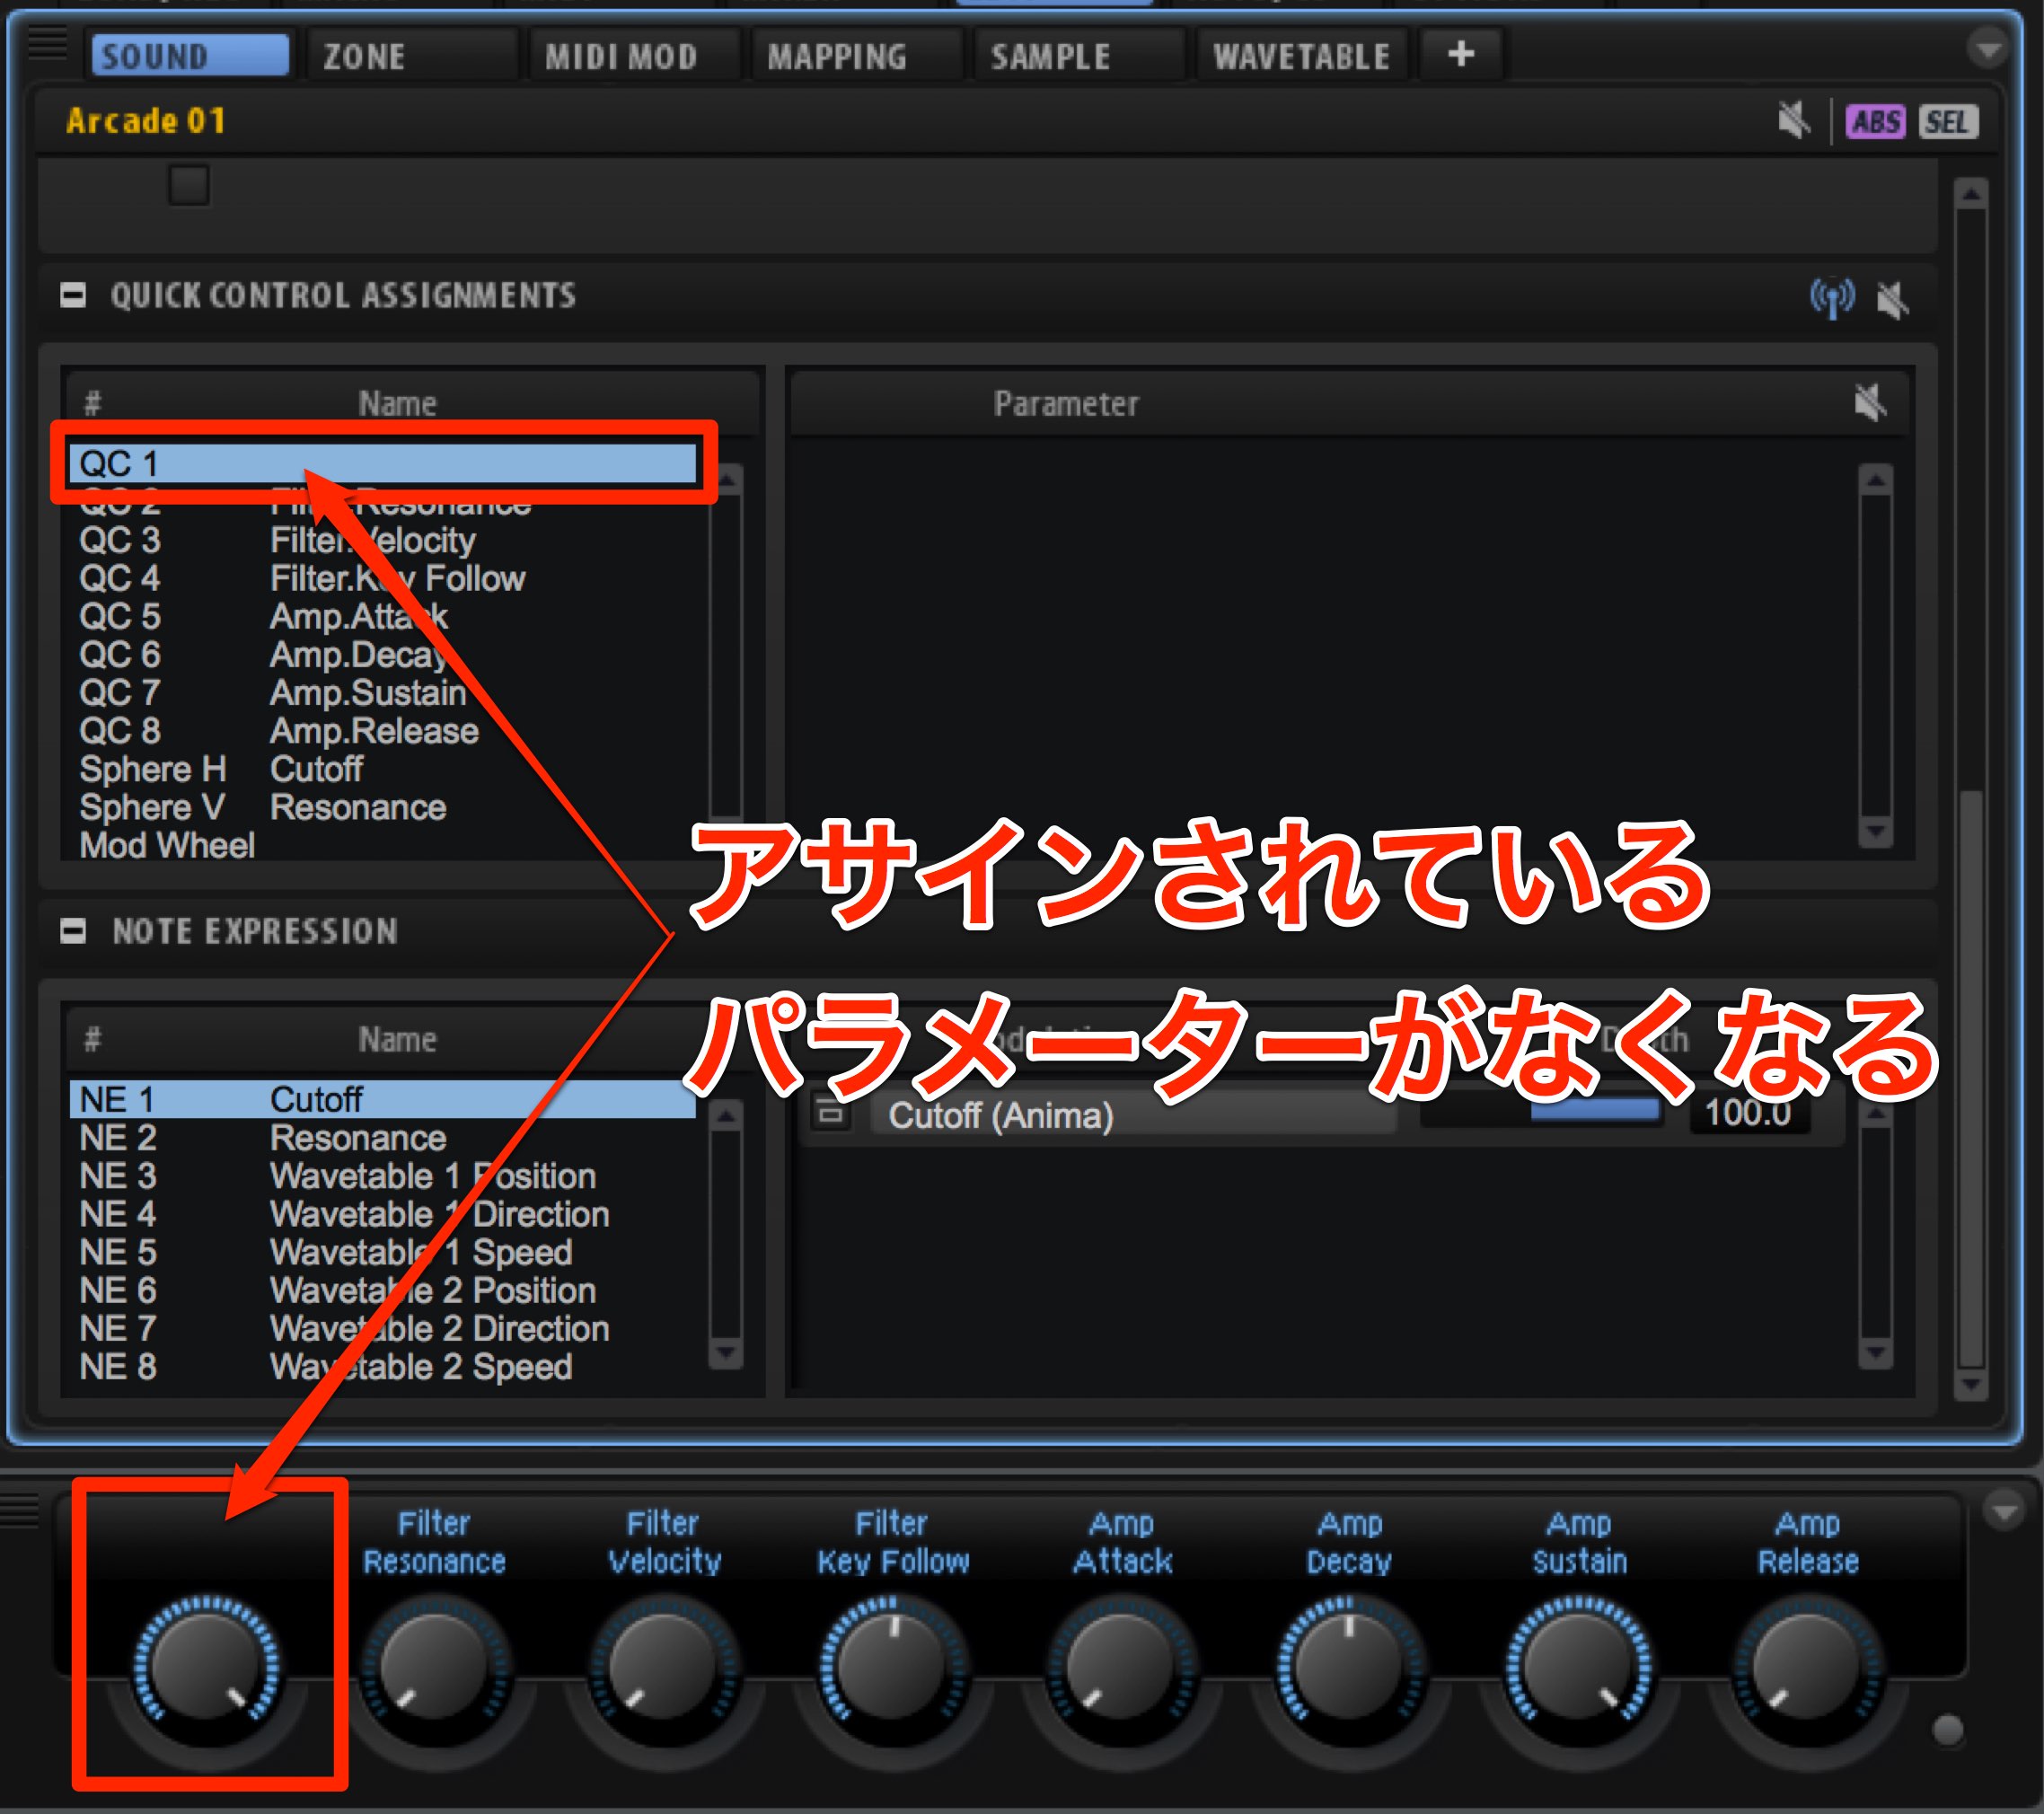The width and height of the screenshot is (2044, 1814).
Task: Open the ZONE tab
Action: click(411, 56)
